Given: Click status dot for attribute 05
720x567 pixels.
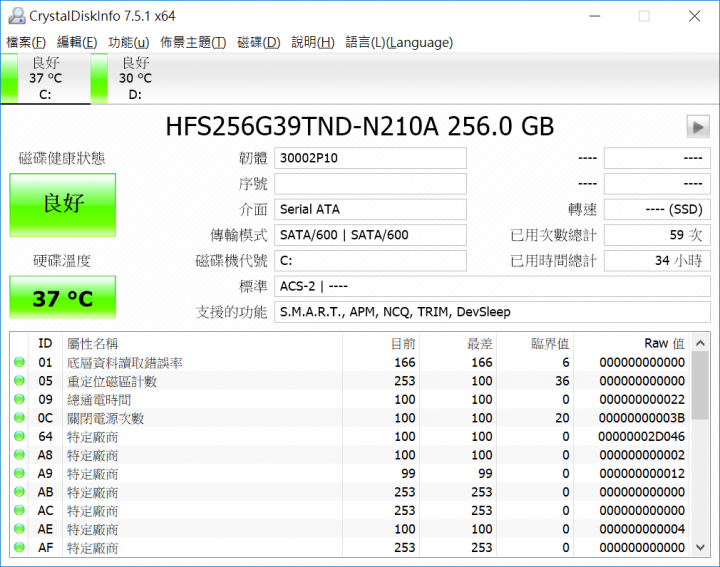Looking at the screenshot, I should point(19,381).
